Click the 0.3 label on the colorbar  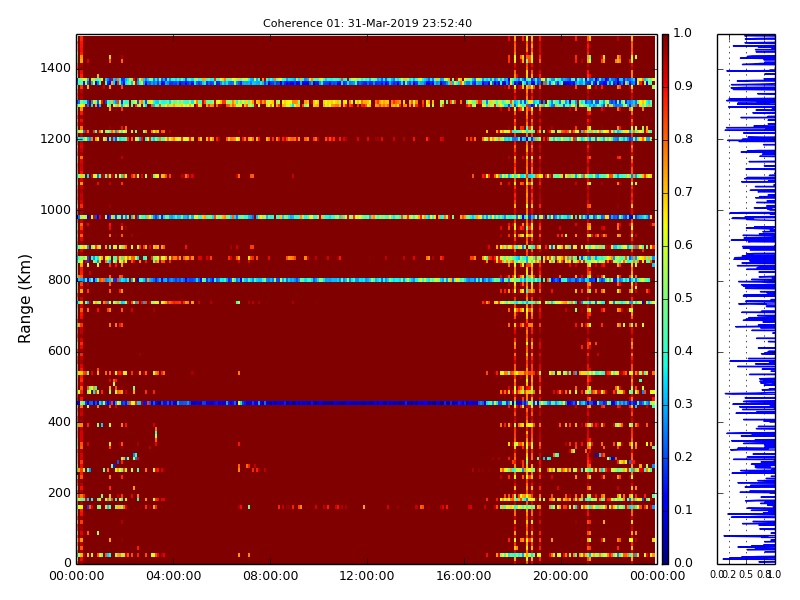(x=683, y=405)
